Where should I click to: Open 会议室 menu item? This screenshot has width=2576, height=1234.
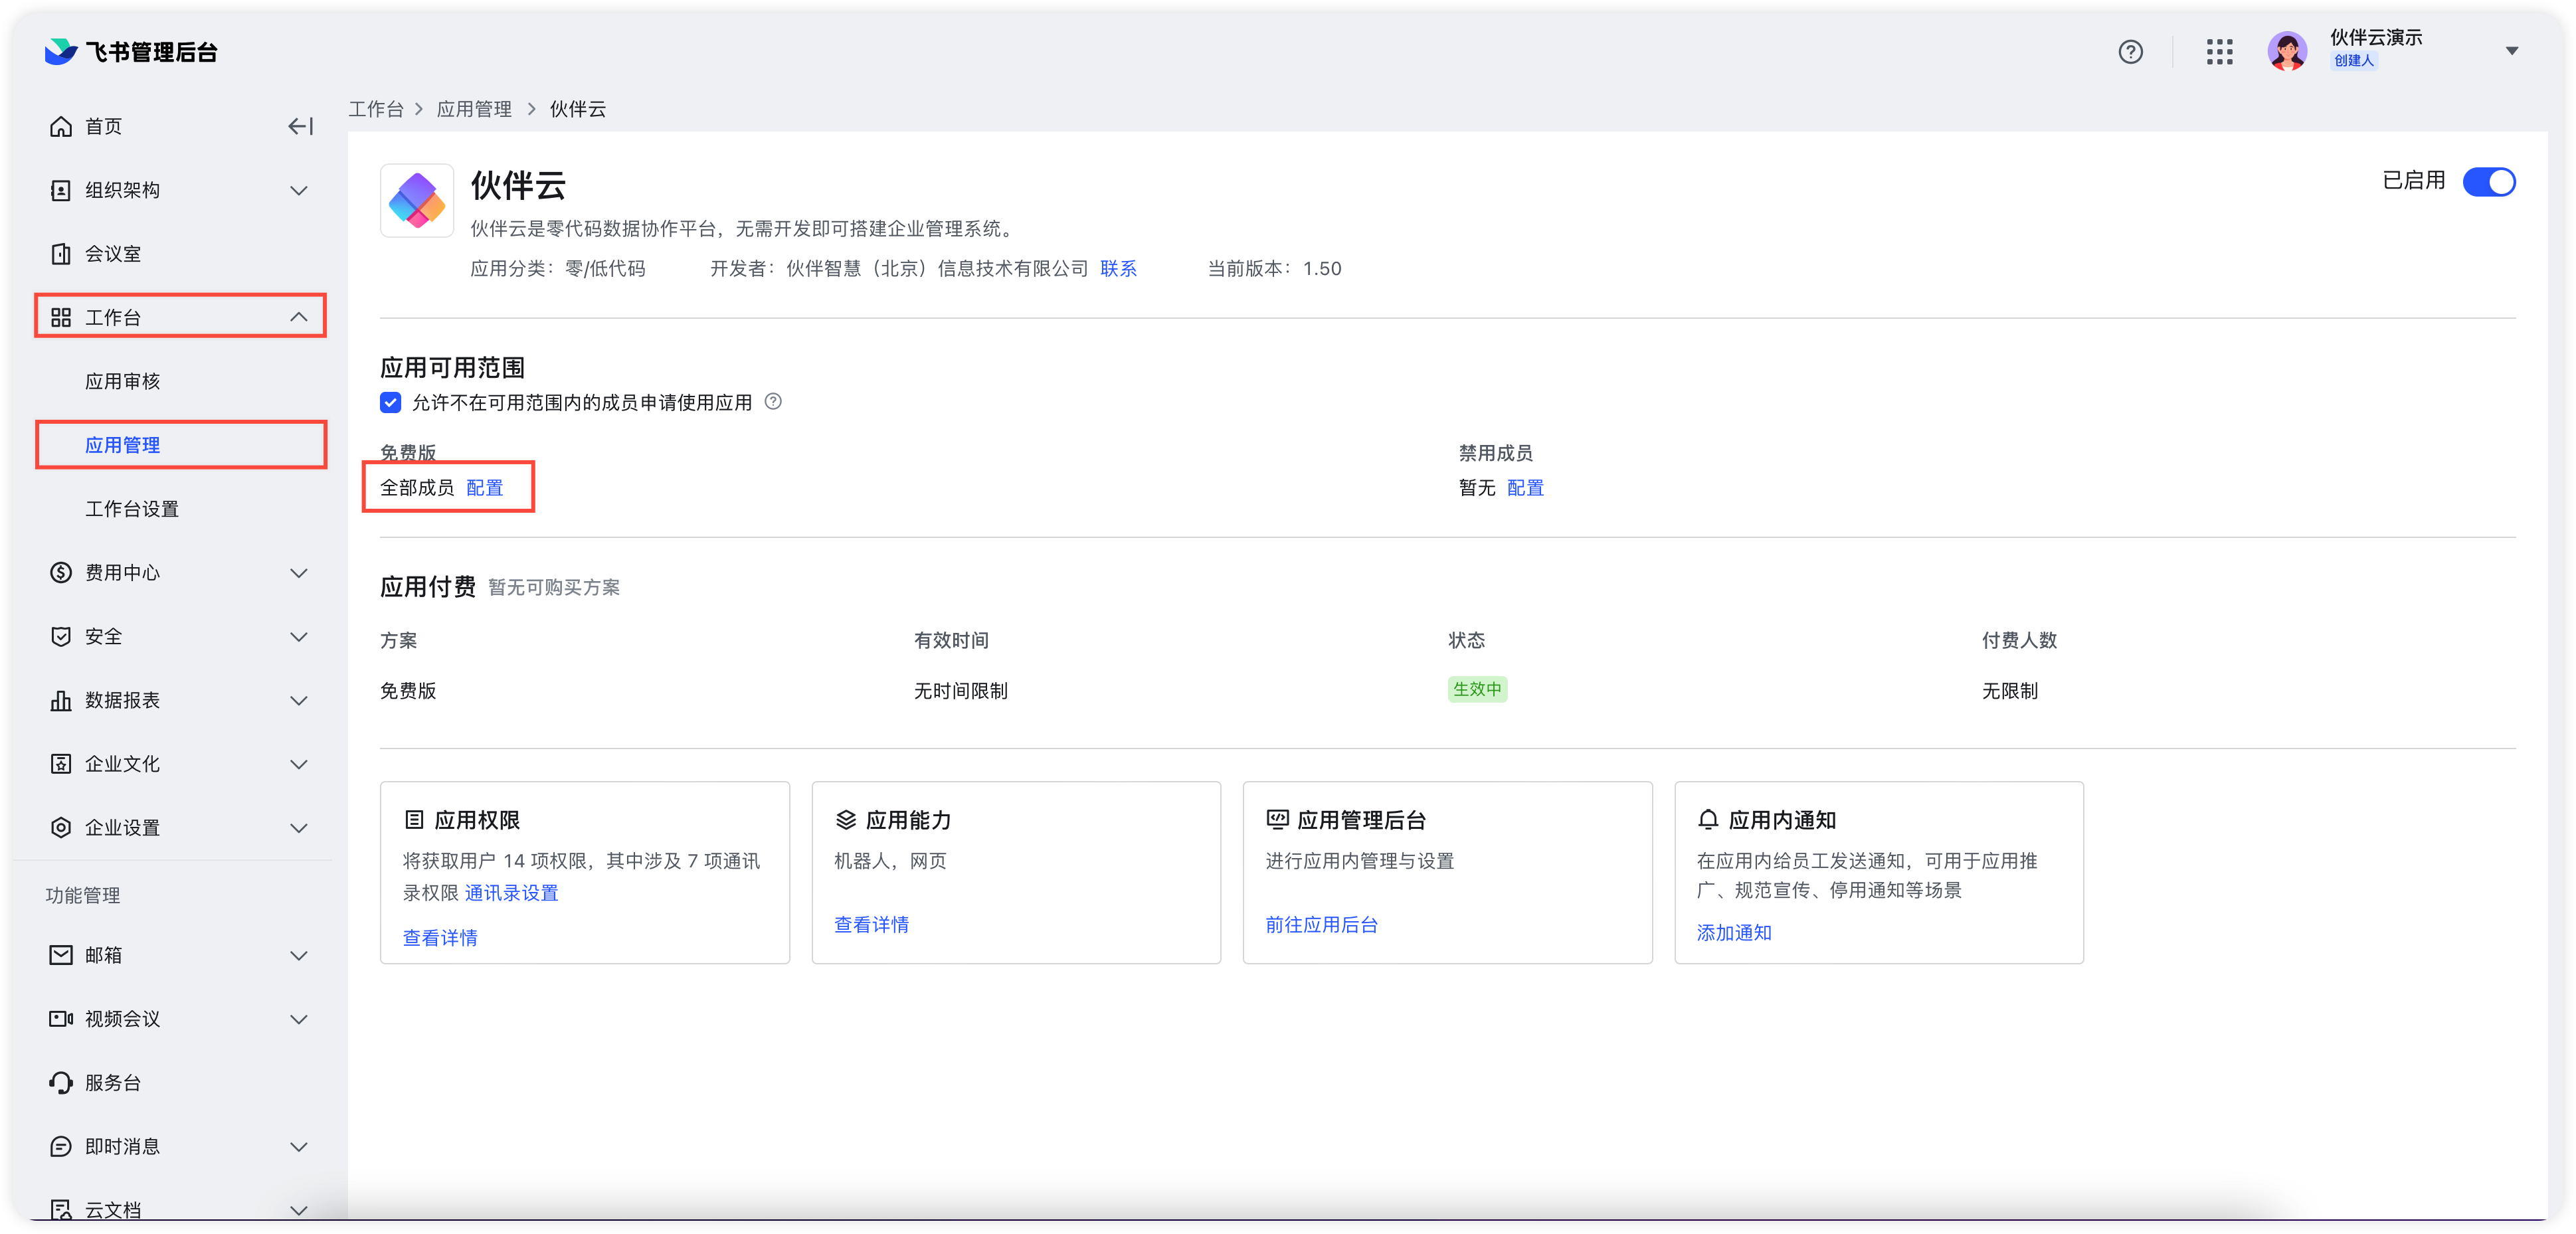[x=113, y=254]
